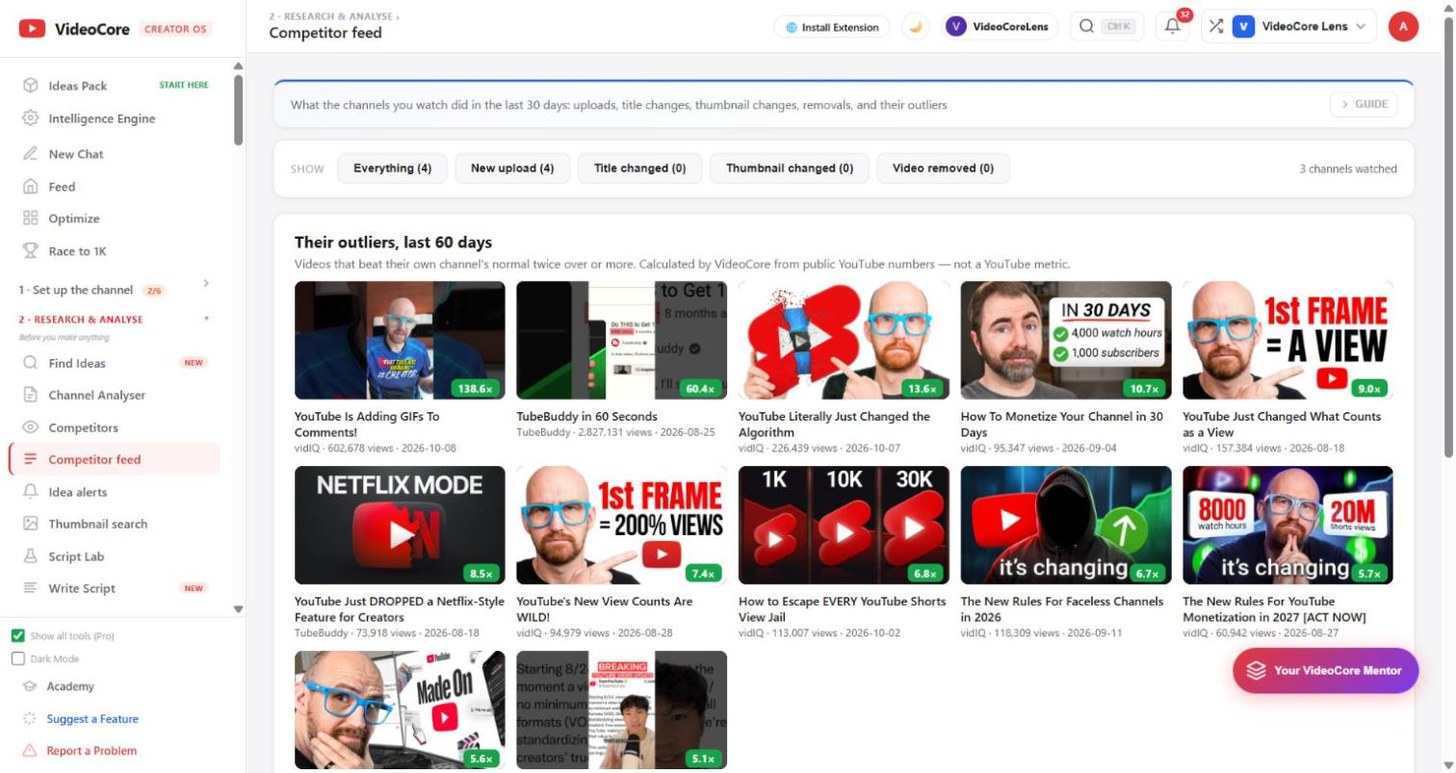Click the VideoCore logo icon
The height and width of the screenshot is (773, 1456).
pos(31,29)
